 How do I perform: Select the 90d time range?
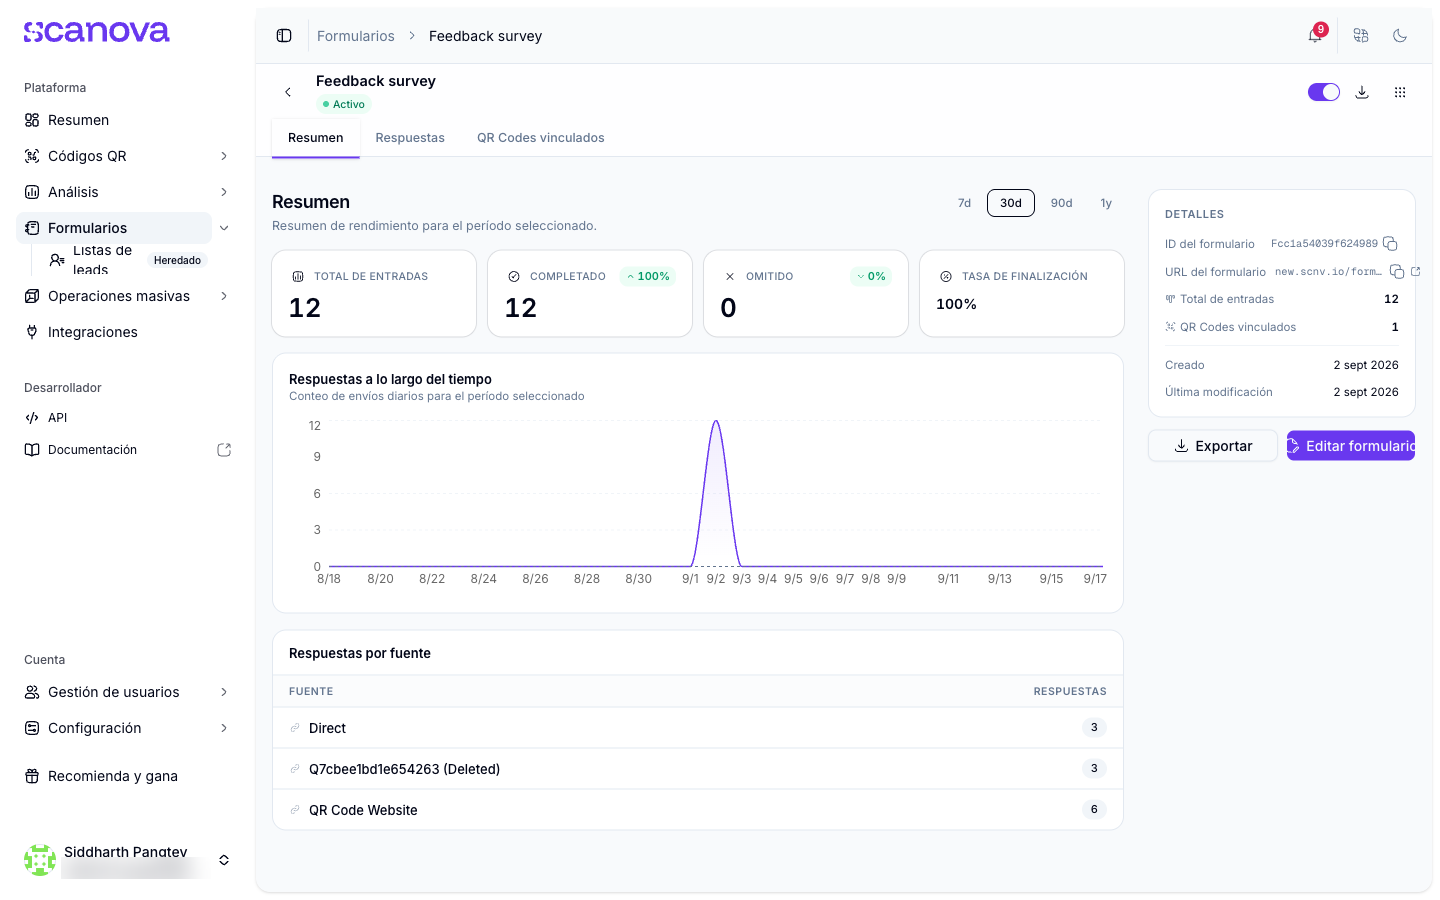[1061, 203]
